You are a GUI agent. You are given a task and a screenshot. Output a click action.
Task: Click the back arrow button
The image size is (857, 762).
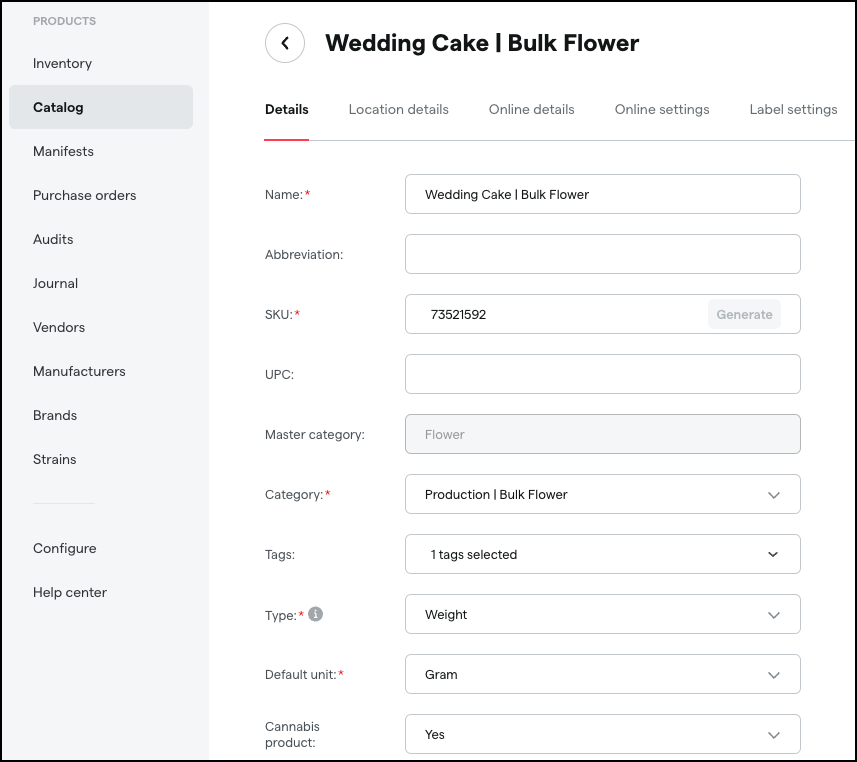tap(285, 43)
